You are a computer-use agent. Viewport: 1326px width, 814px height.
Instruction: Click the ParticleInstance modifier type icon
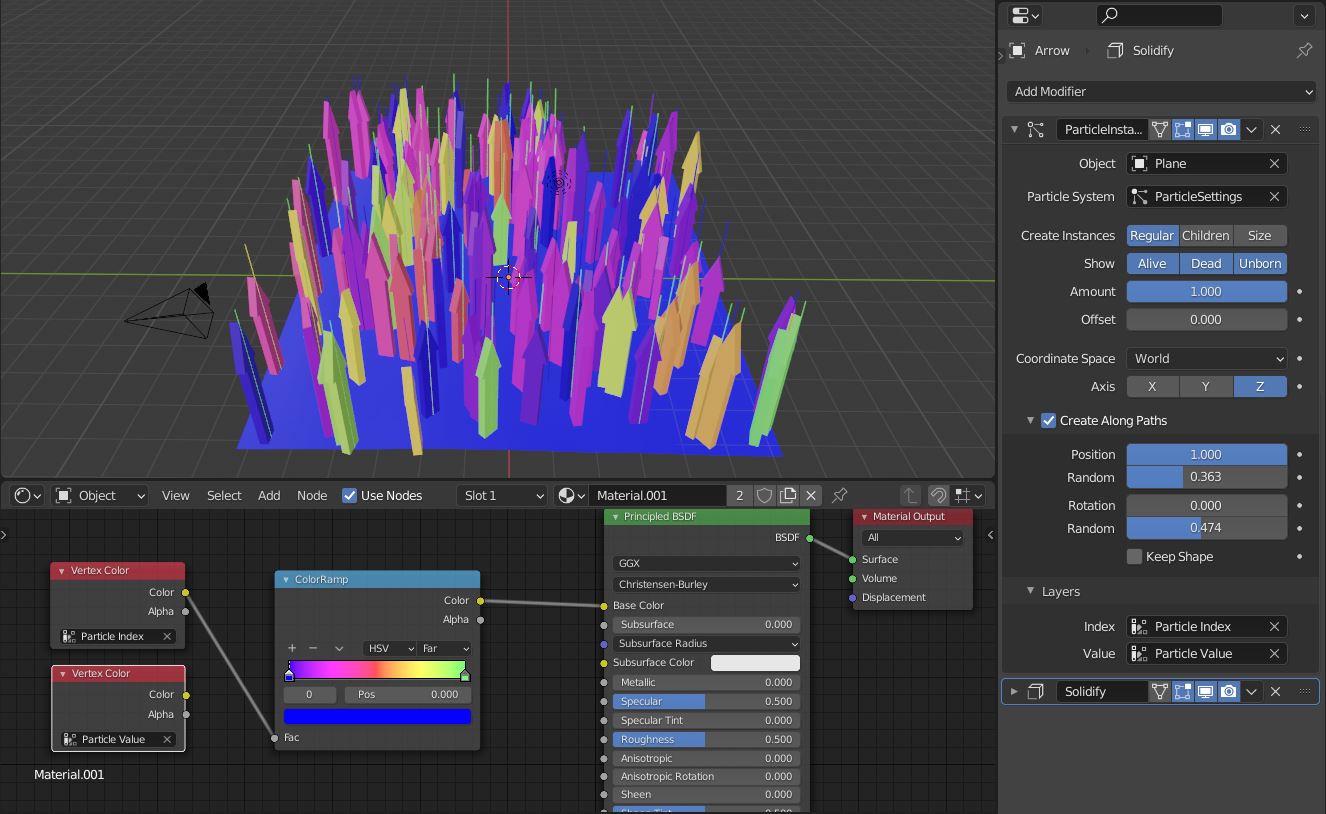click(x=1036, y=129)
